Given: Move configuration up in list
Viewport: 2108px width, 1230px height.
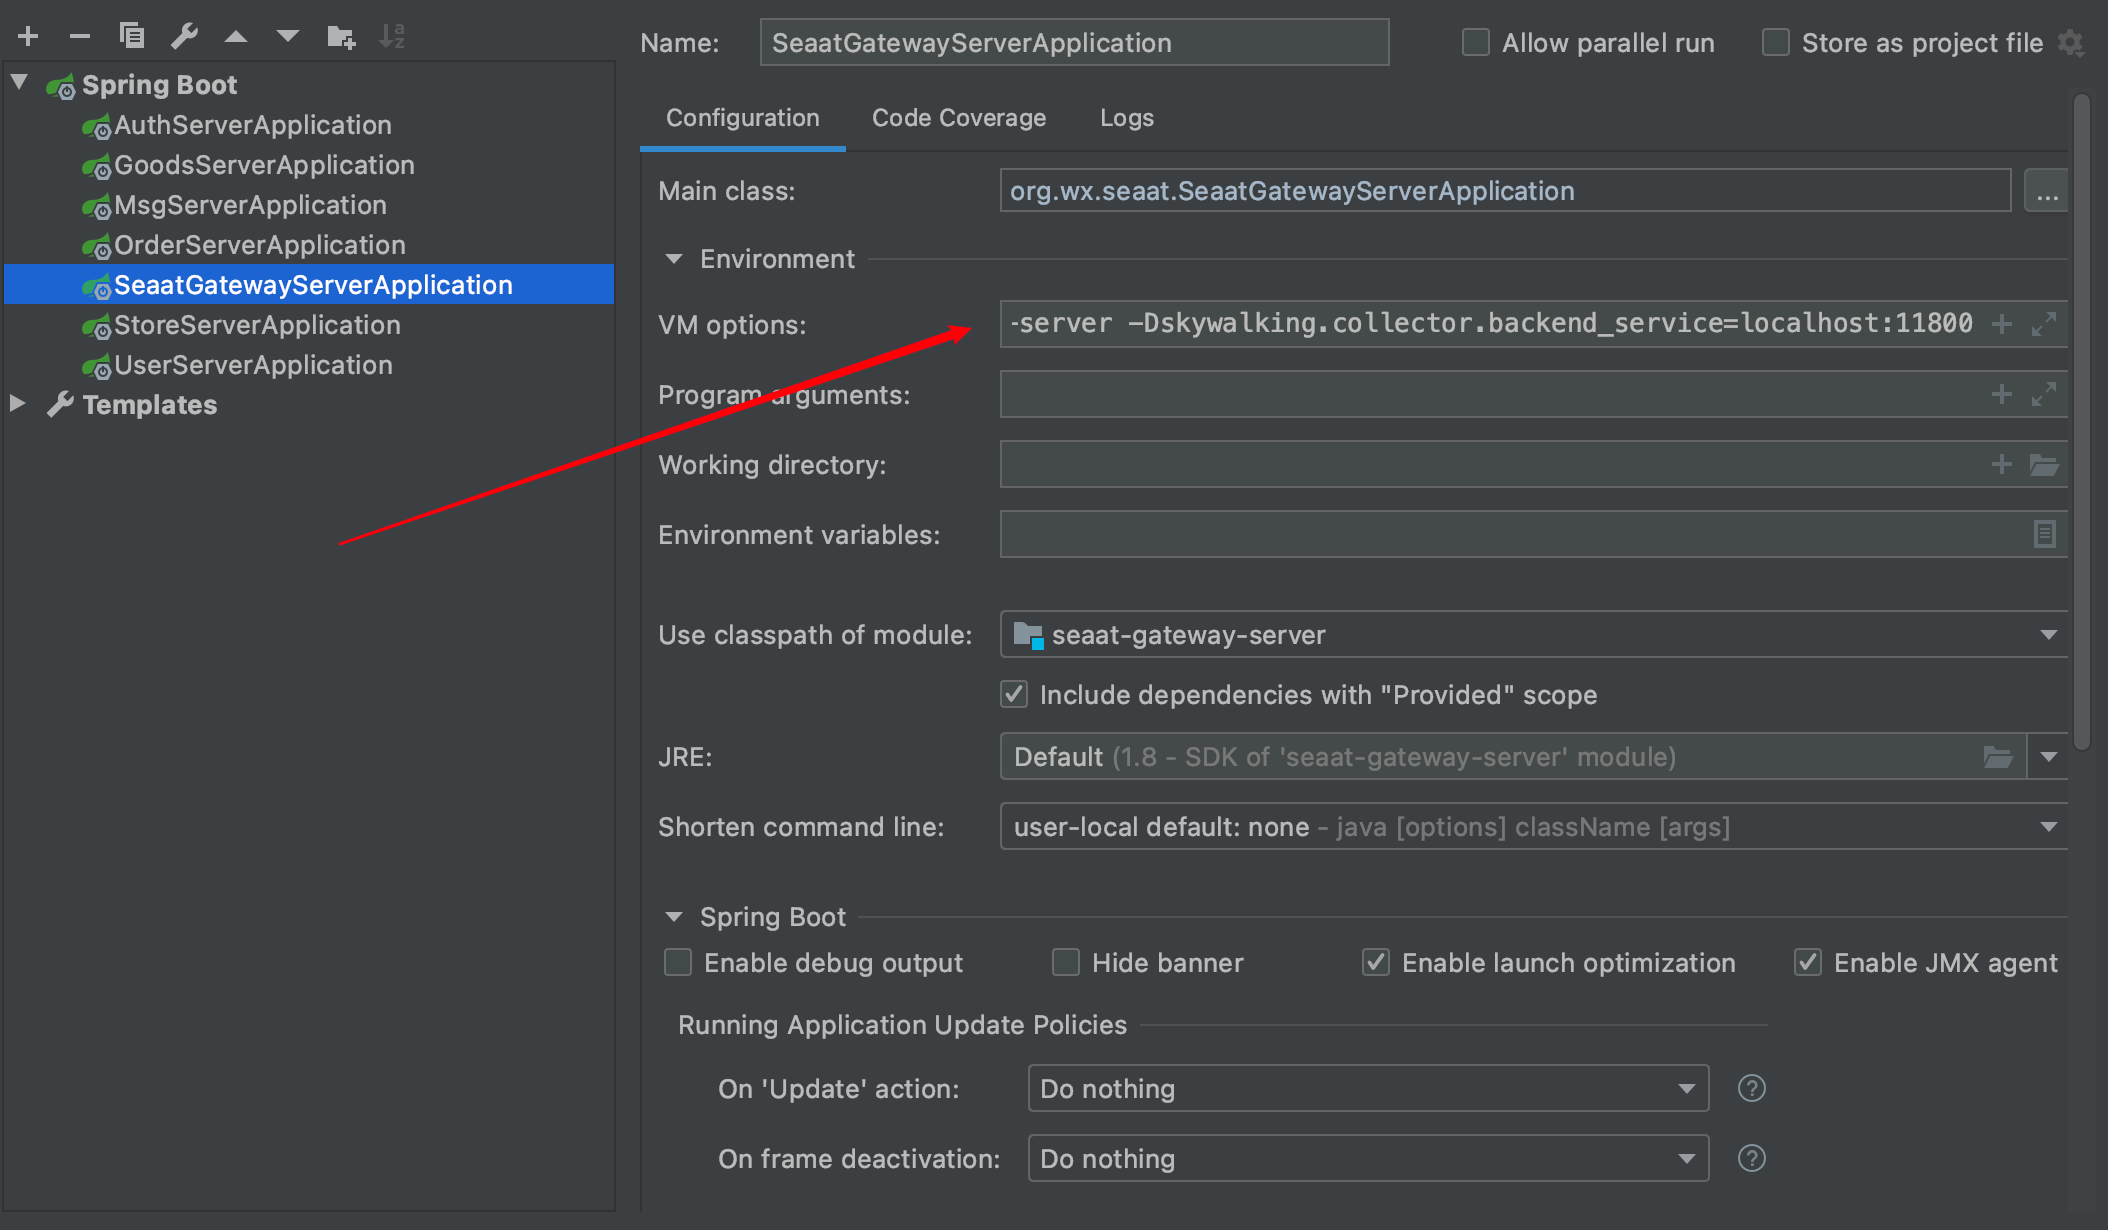Looking at the screenshot, I should [236, 37].
